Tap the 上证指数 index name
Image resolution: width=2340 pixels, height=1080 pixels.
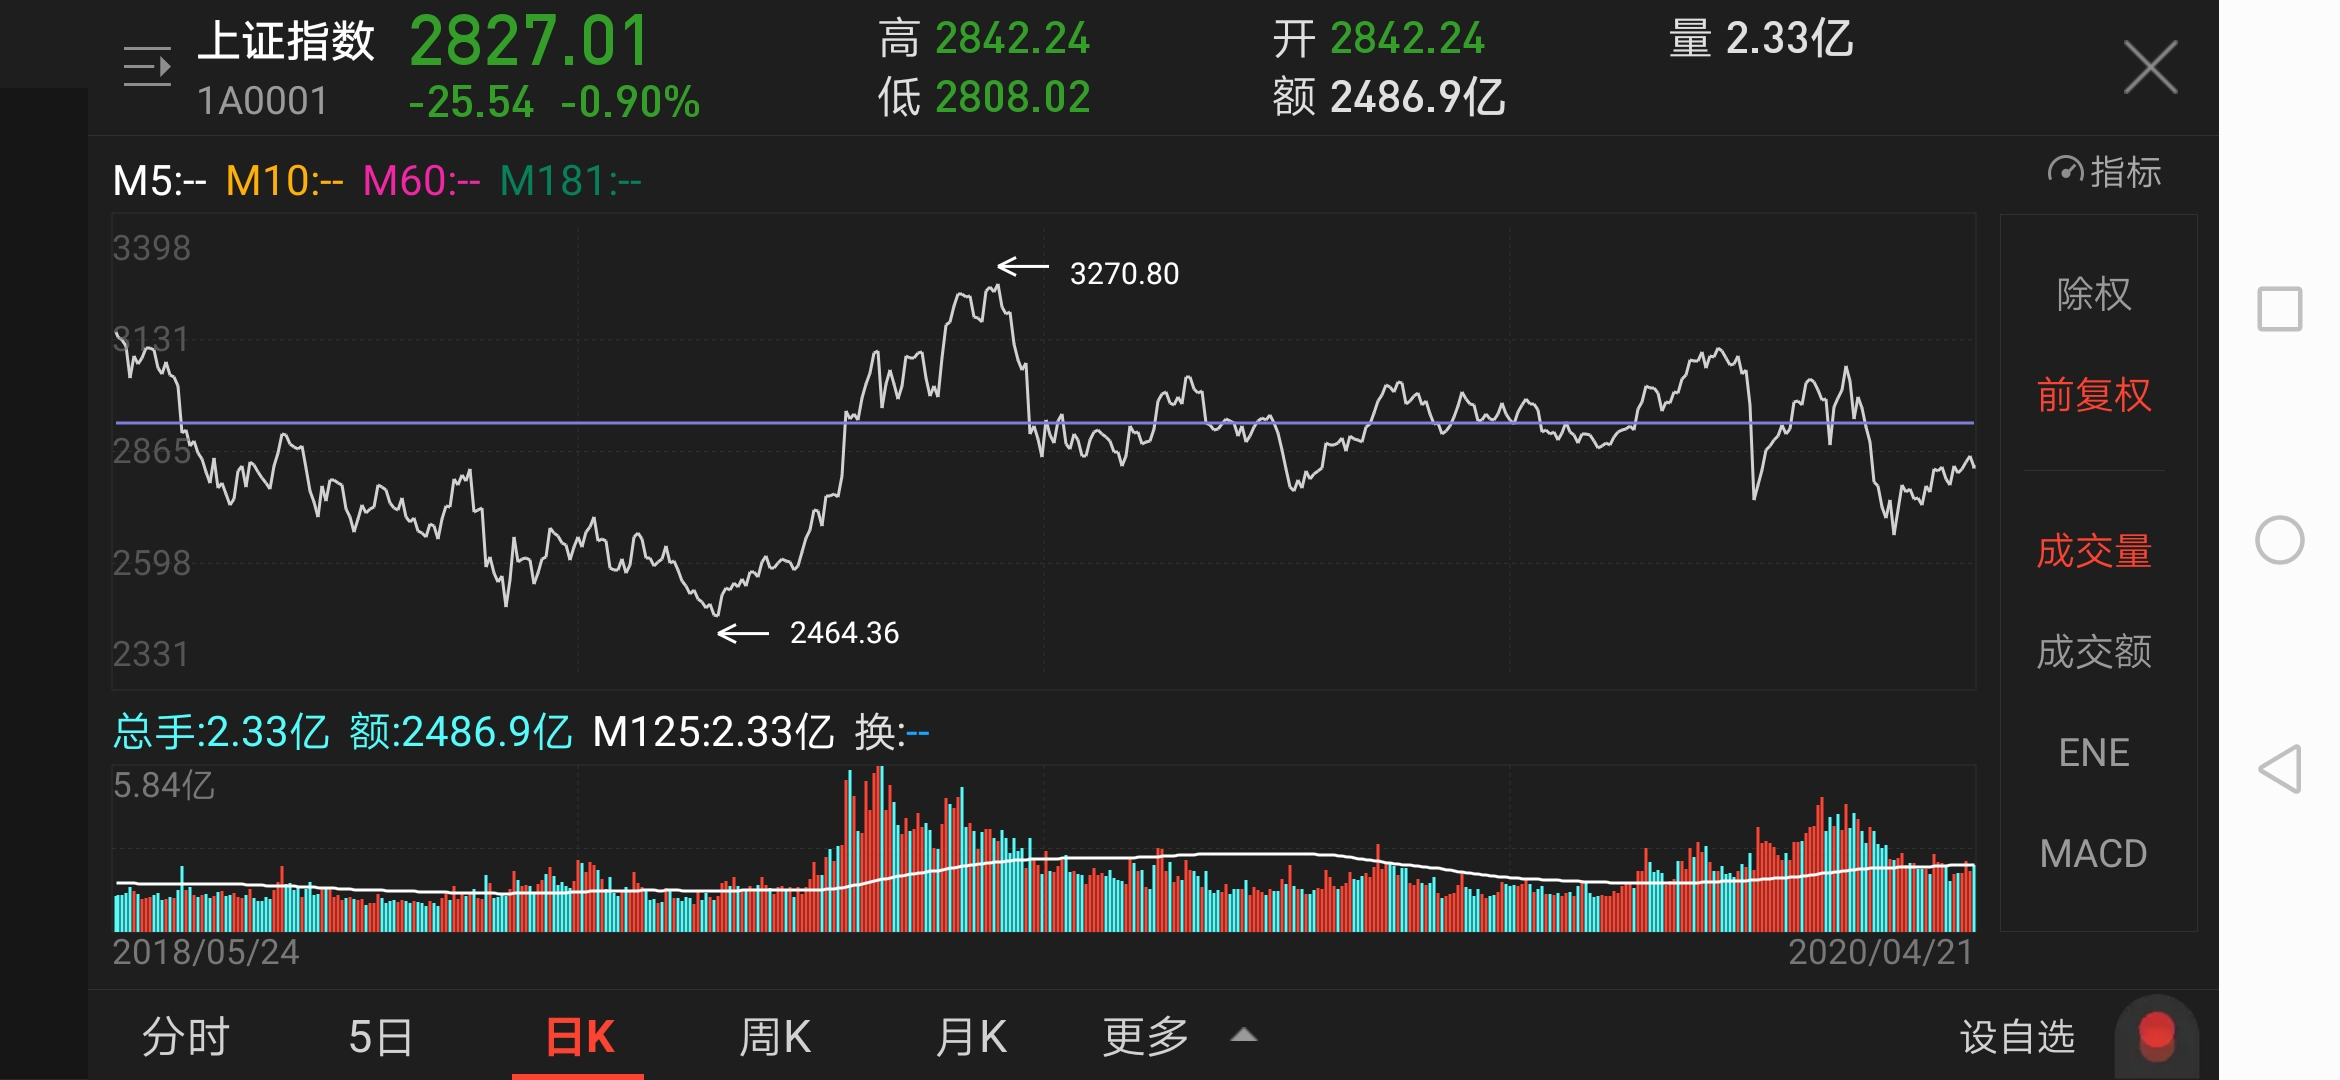point(286,41)
